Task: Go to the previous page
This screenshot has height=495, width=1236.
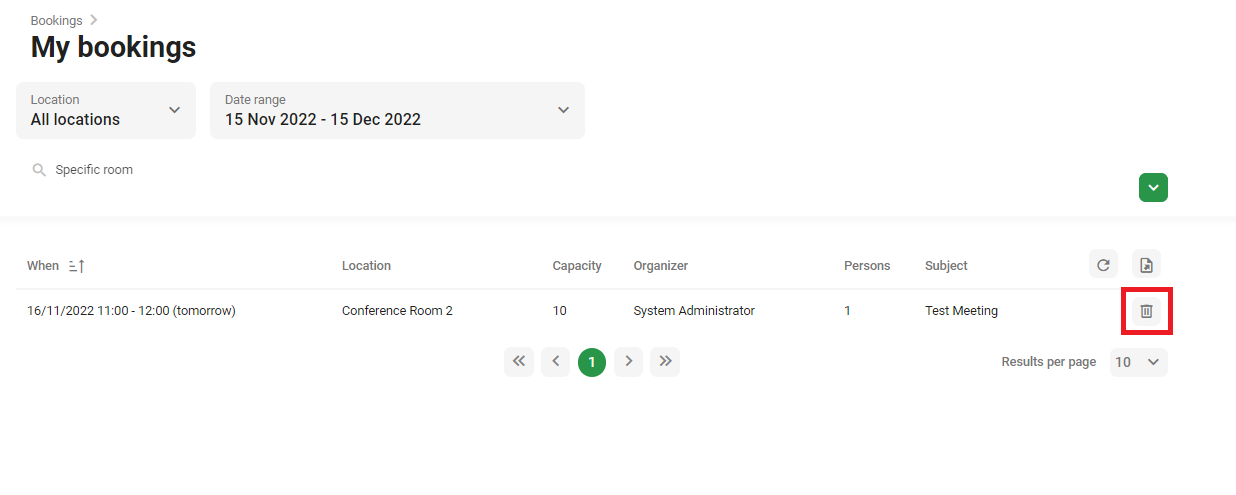Action: point(555,362)
